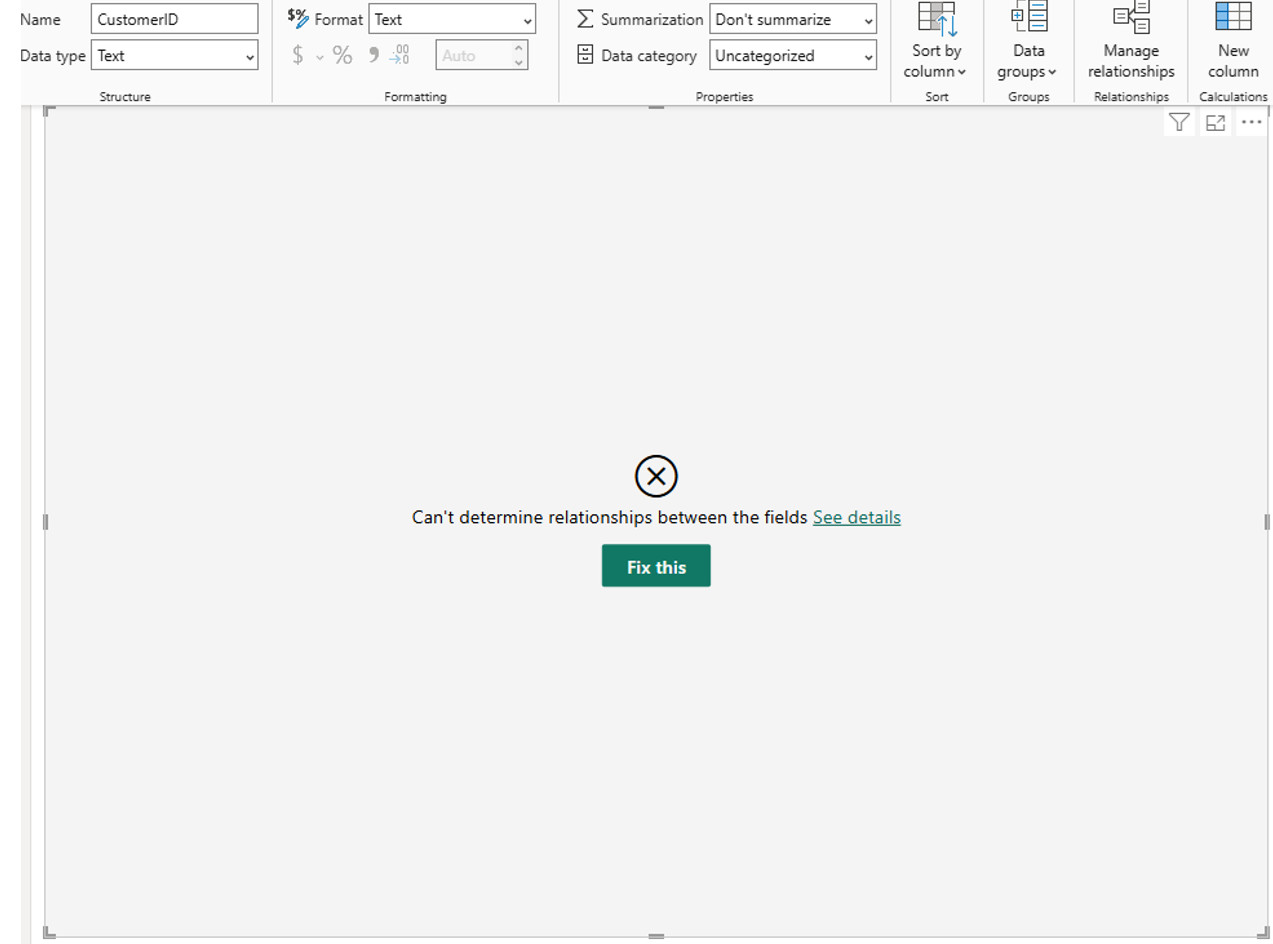Open the Format dropdown showing Text

pos(524,19)
